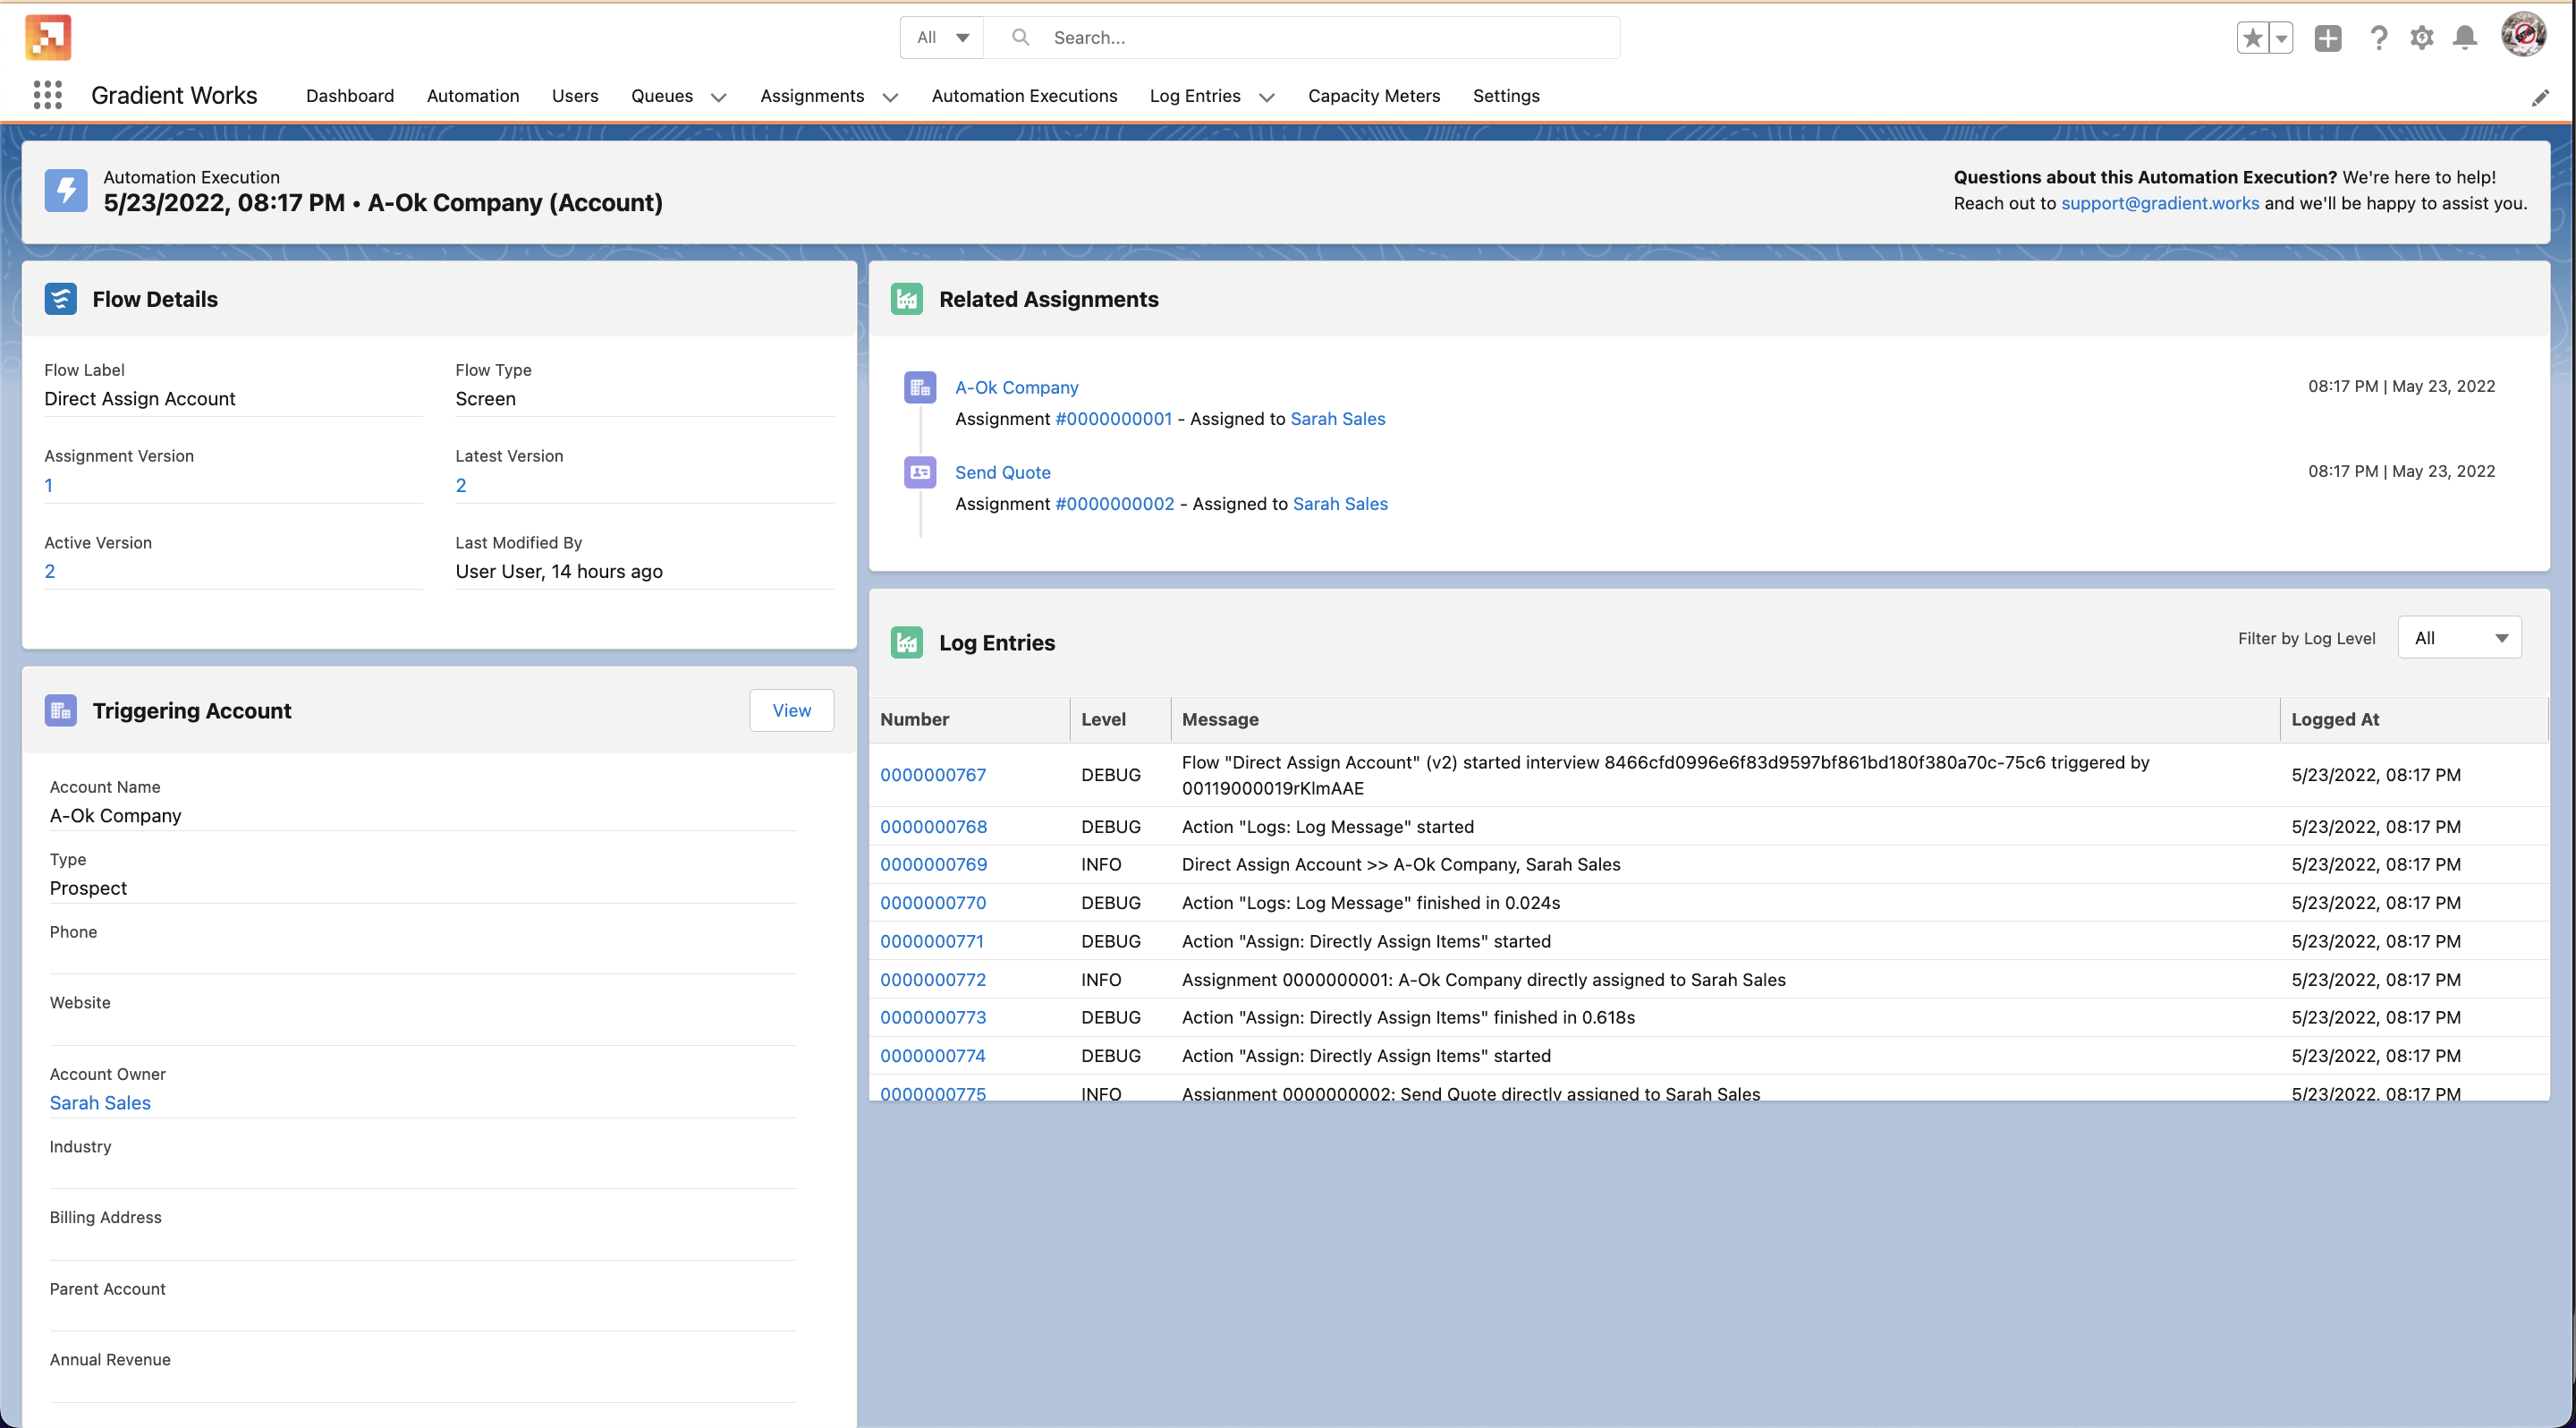Open the App Launcher grid icon
The image size is (2576, 1428).
(47, 95)
